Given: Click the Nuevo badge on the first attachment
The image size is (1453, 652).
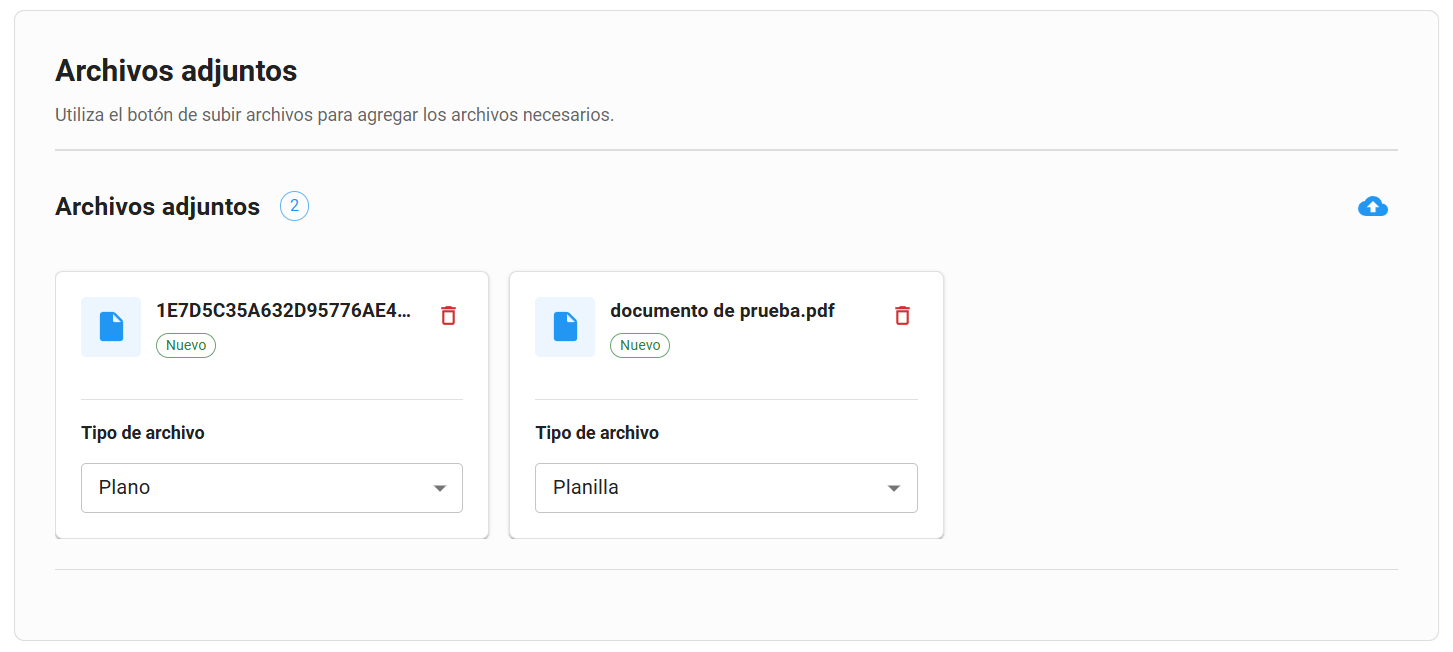Looking at the screenshot, I should click(x=186, y=345).
